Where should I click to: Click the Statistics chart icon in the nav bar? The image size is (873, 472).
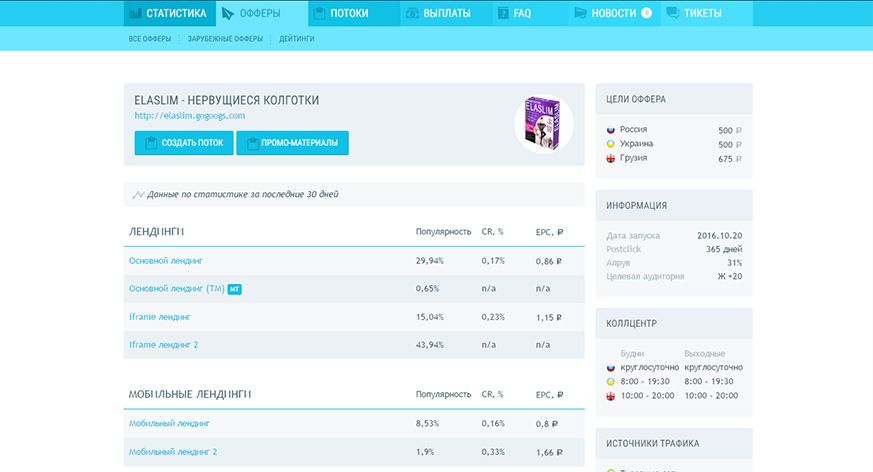[135, 13]
